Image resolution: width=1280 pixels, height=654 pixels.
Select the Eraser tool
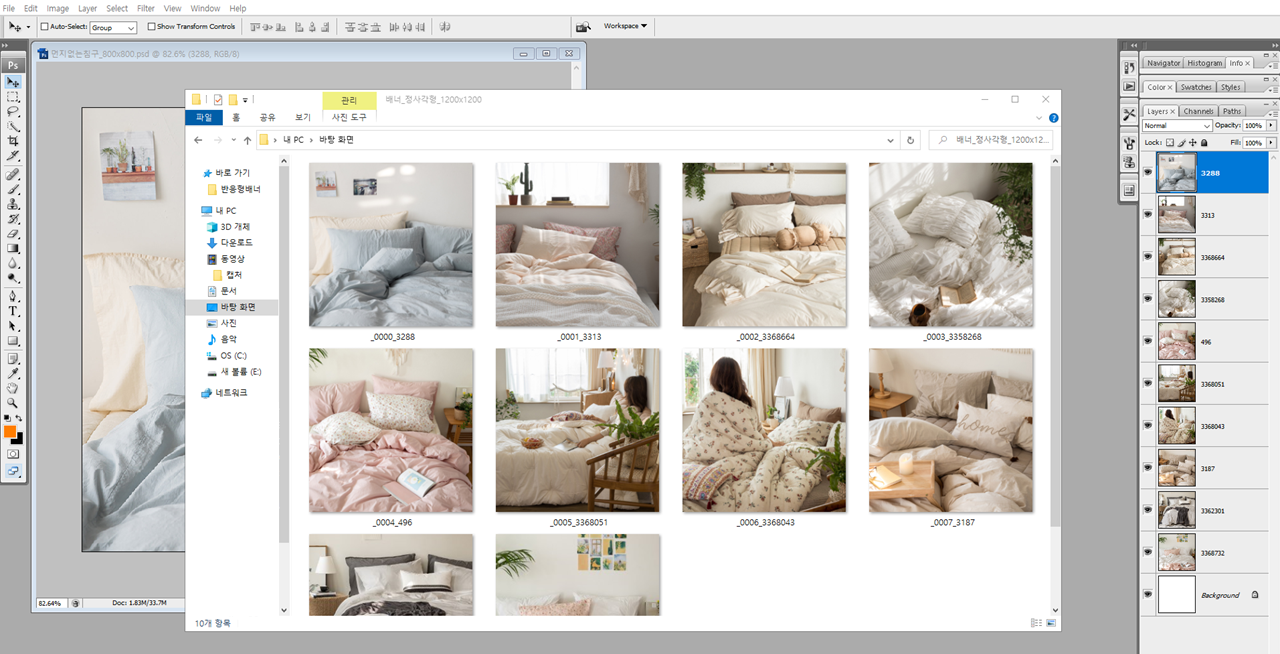coord(14,234)
